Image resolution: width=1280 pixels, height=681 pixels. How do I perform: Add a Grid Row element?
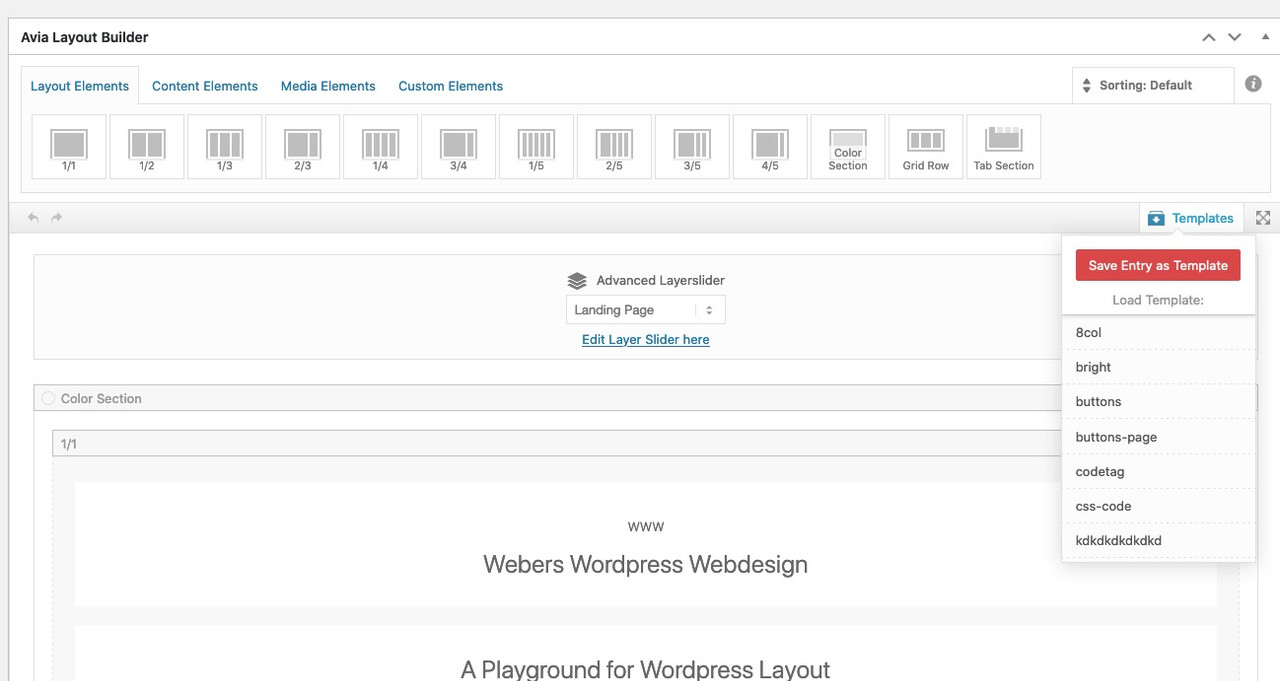point(926,147)
